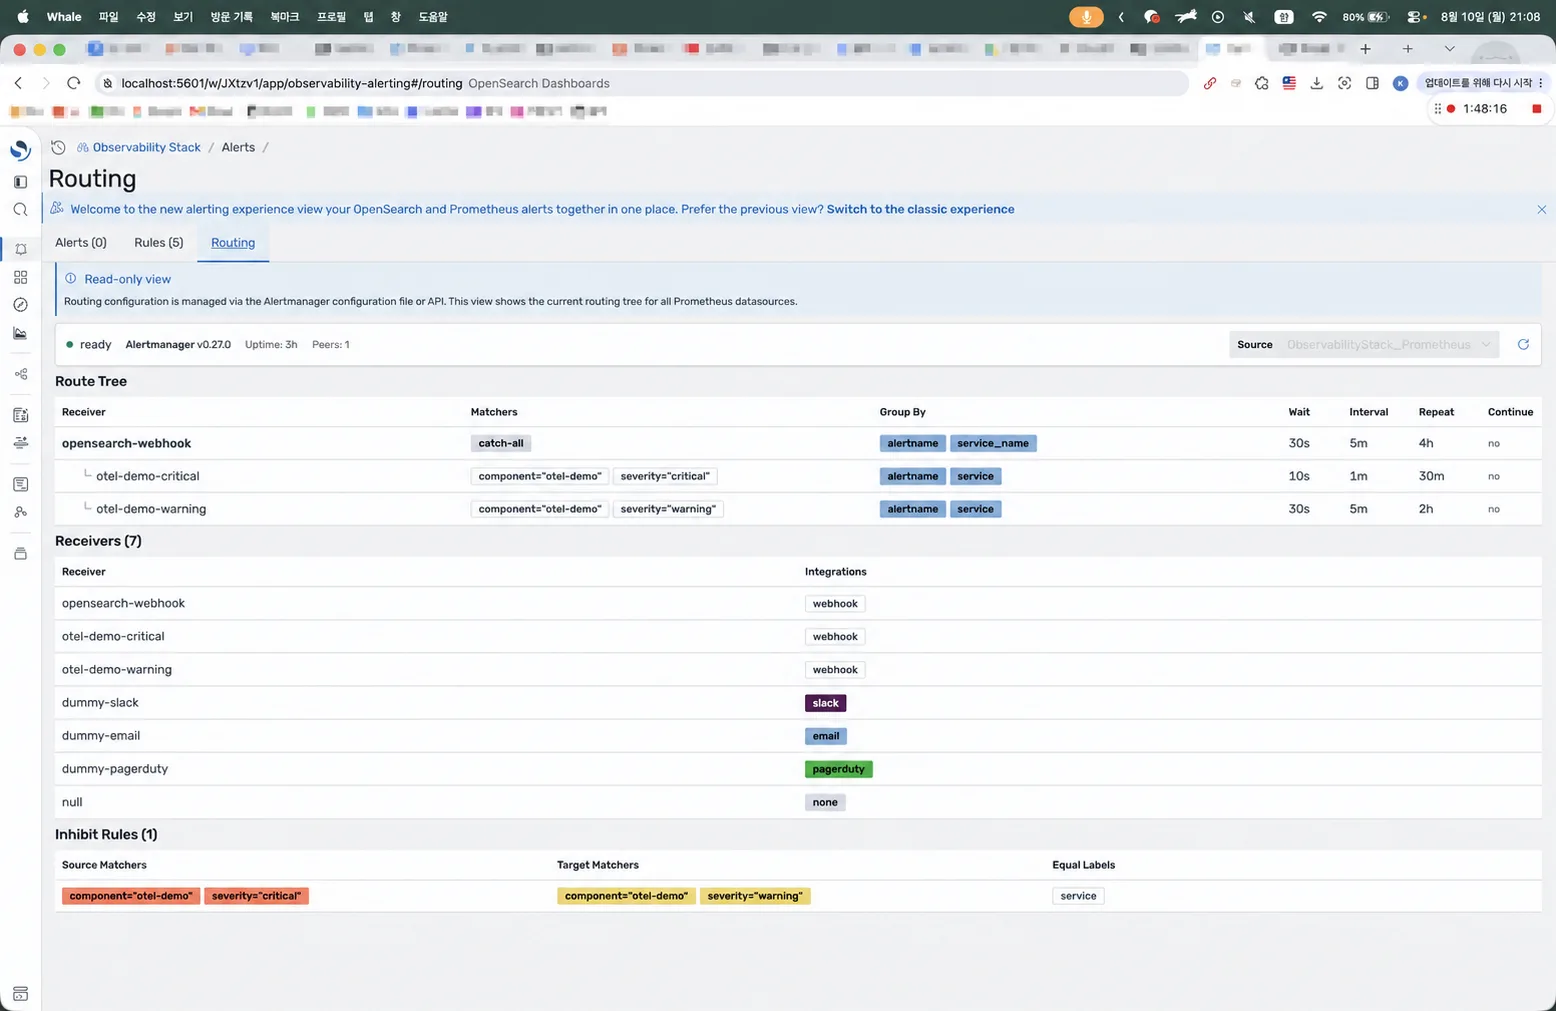Open the 도움말 help menu
This screenshot has height=1011, width=1556.
(433, 17)
